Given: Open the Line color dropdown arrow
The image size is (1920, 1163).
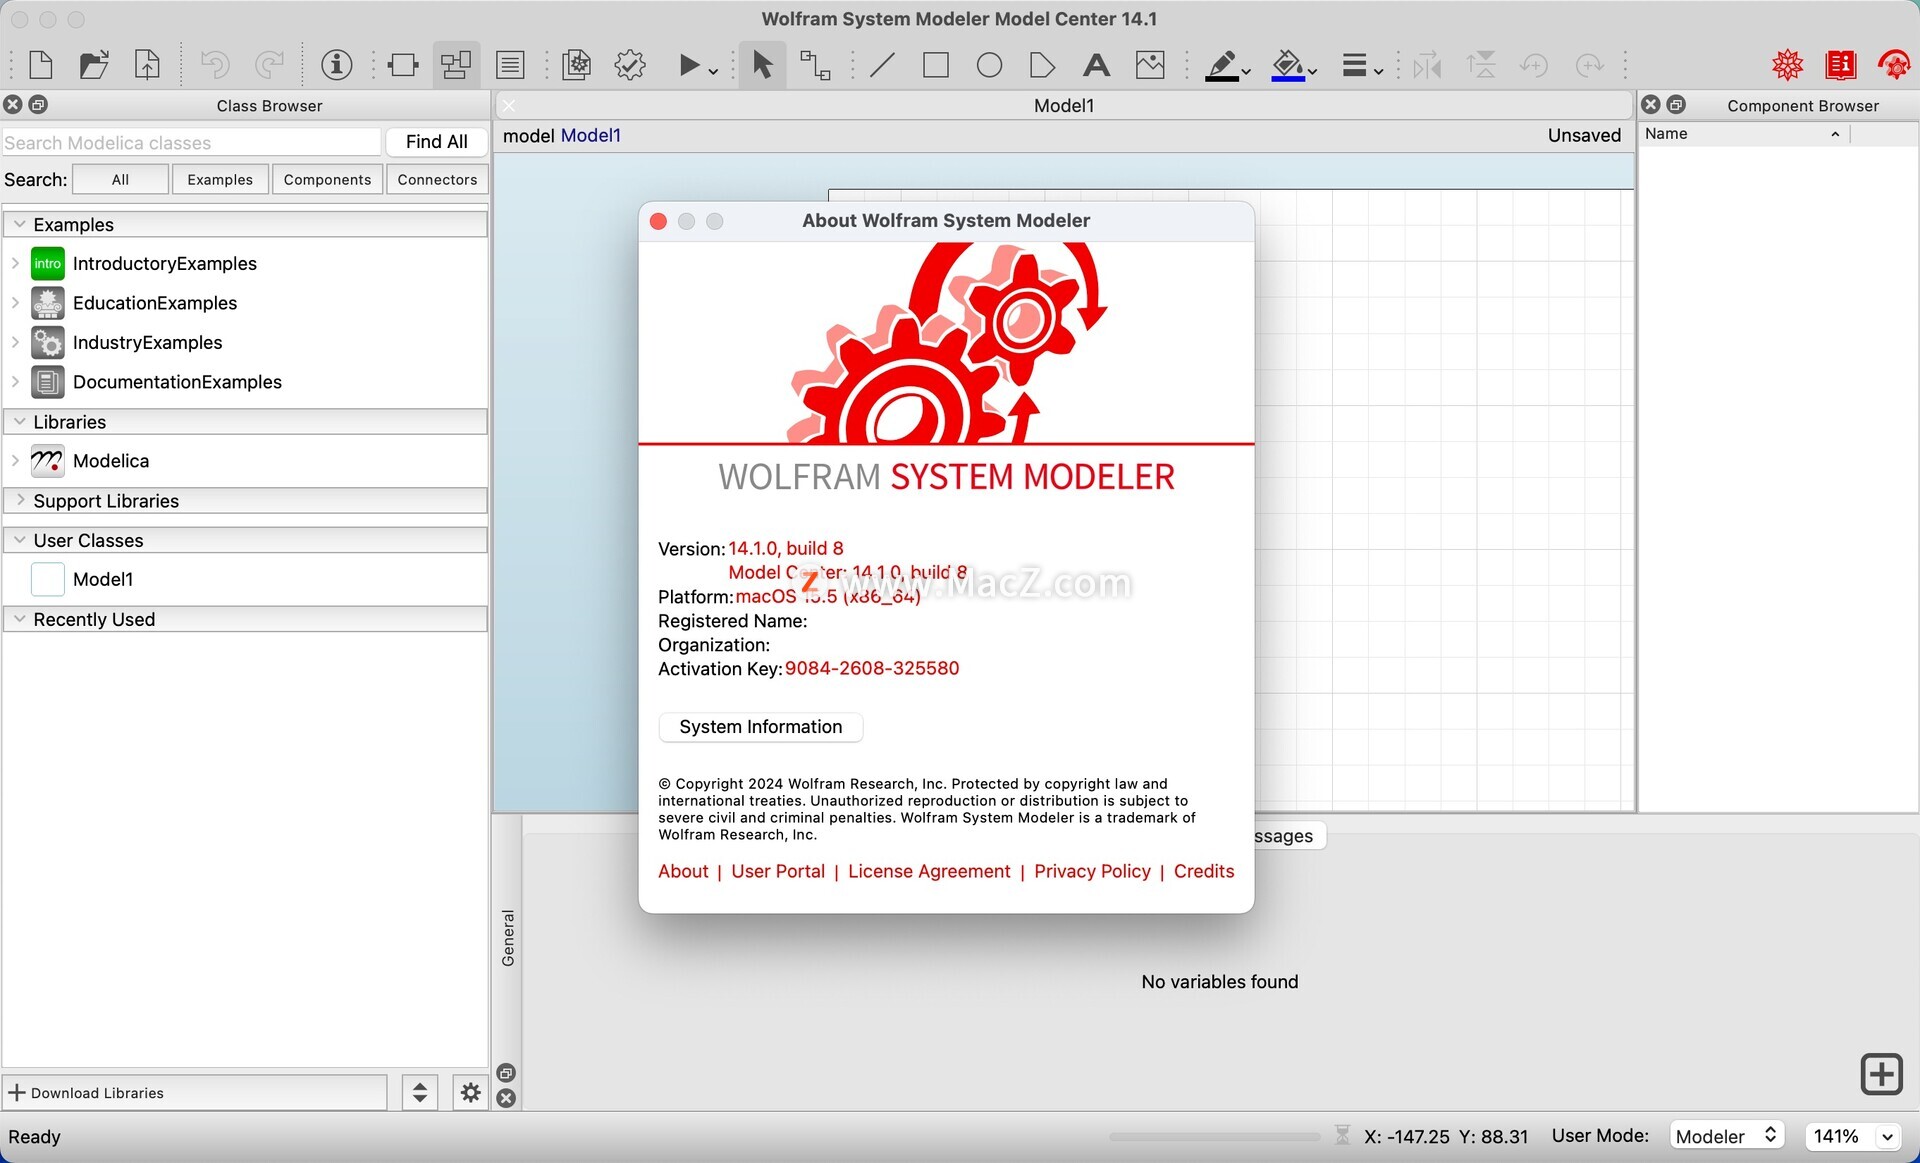Looking at the screenshot, I should pyautogui.click(x=1246, y=71).
